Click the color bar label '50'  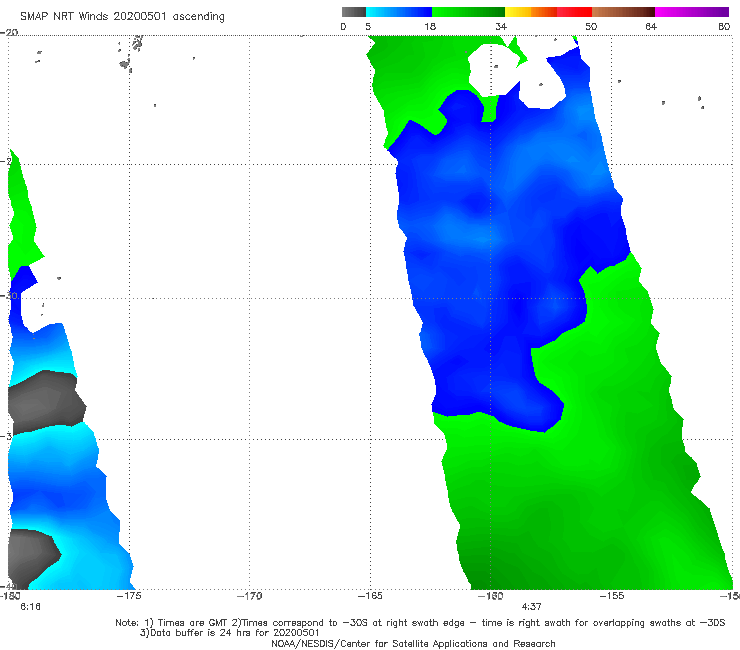point(591,27)
